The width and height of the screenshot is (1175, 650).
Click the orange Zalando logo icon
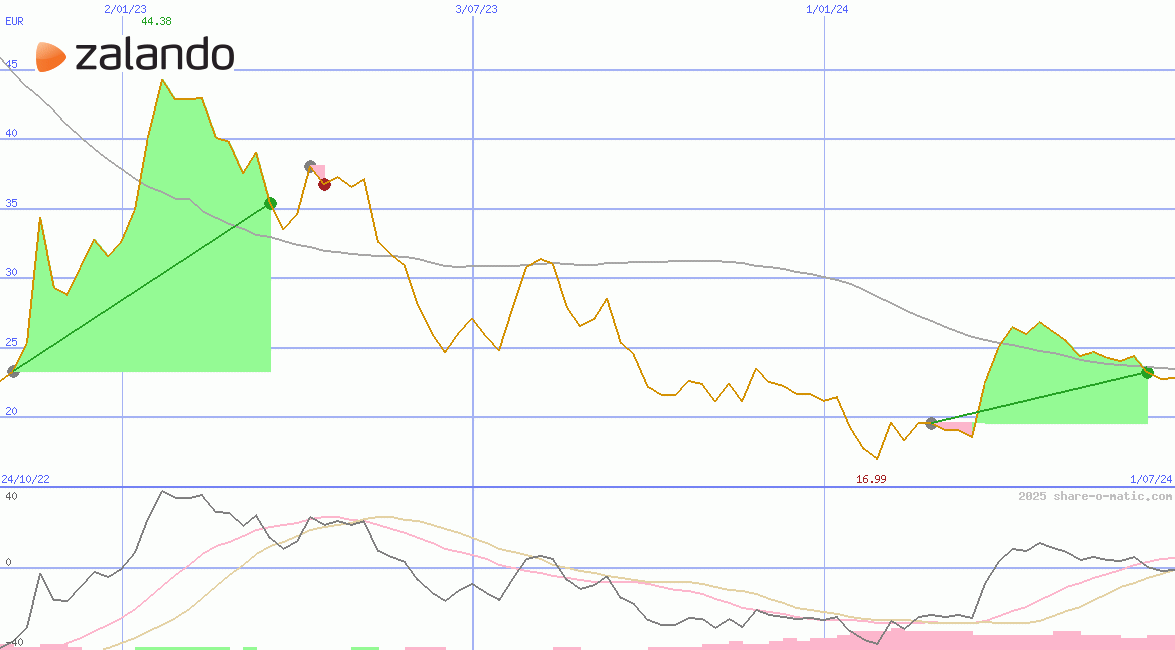click(x=51, y=57)
